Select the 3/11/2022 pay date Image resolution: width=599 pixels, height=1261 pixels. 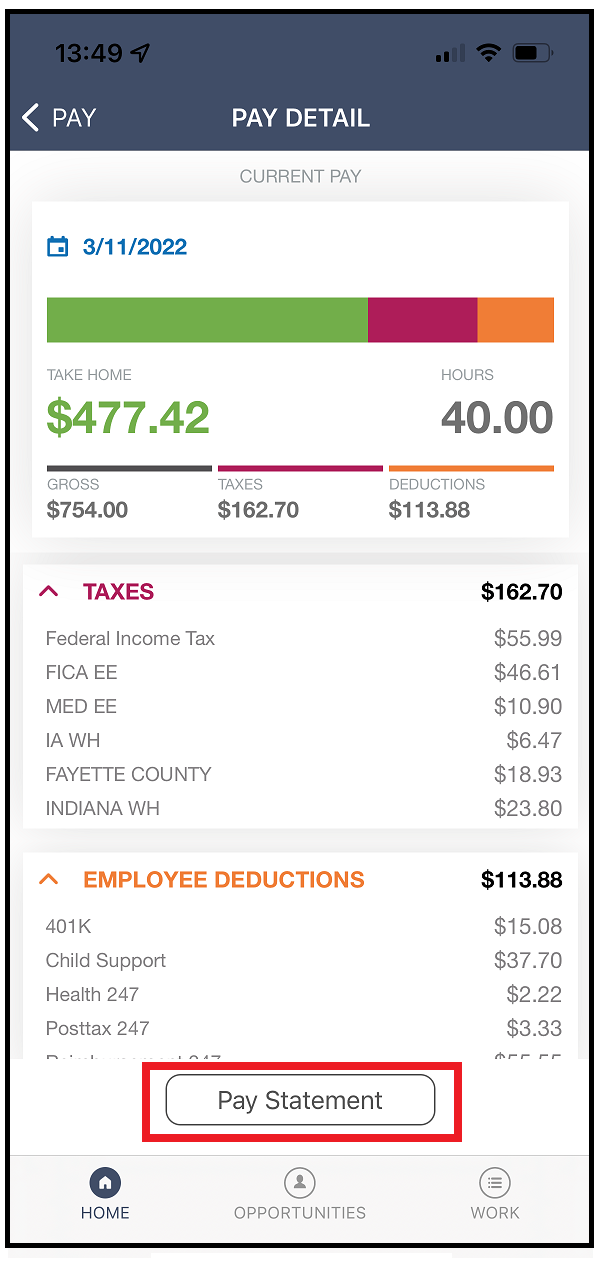pyautogui.click(x=135, y=247)
